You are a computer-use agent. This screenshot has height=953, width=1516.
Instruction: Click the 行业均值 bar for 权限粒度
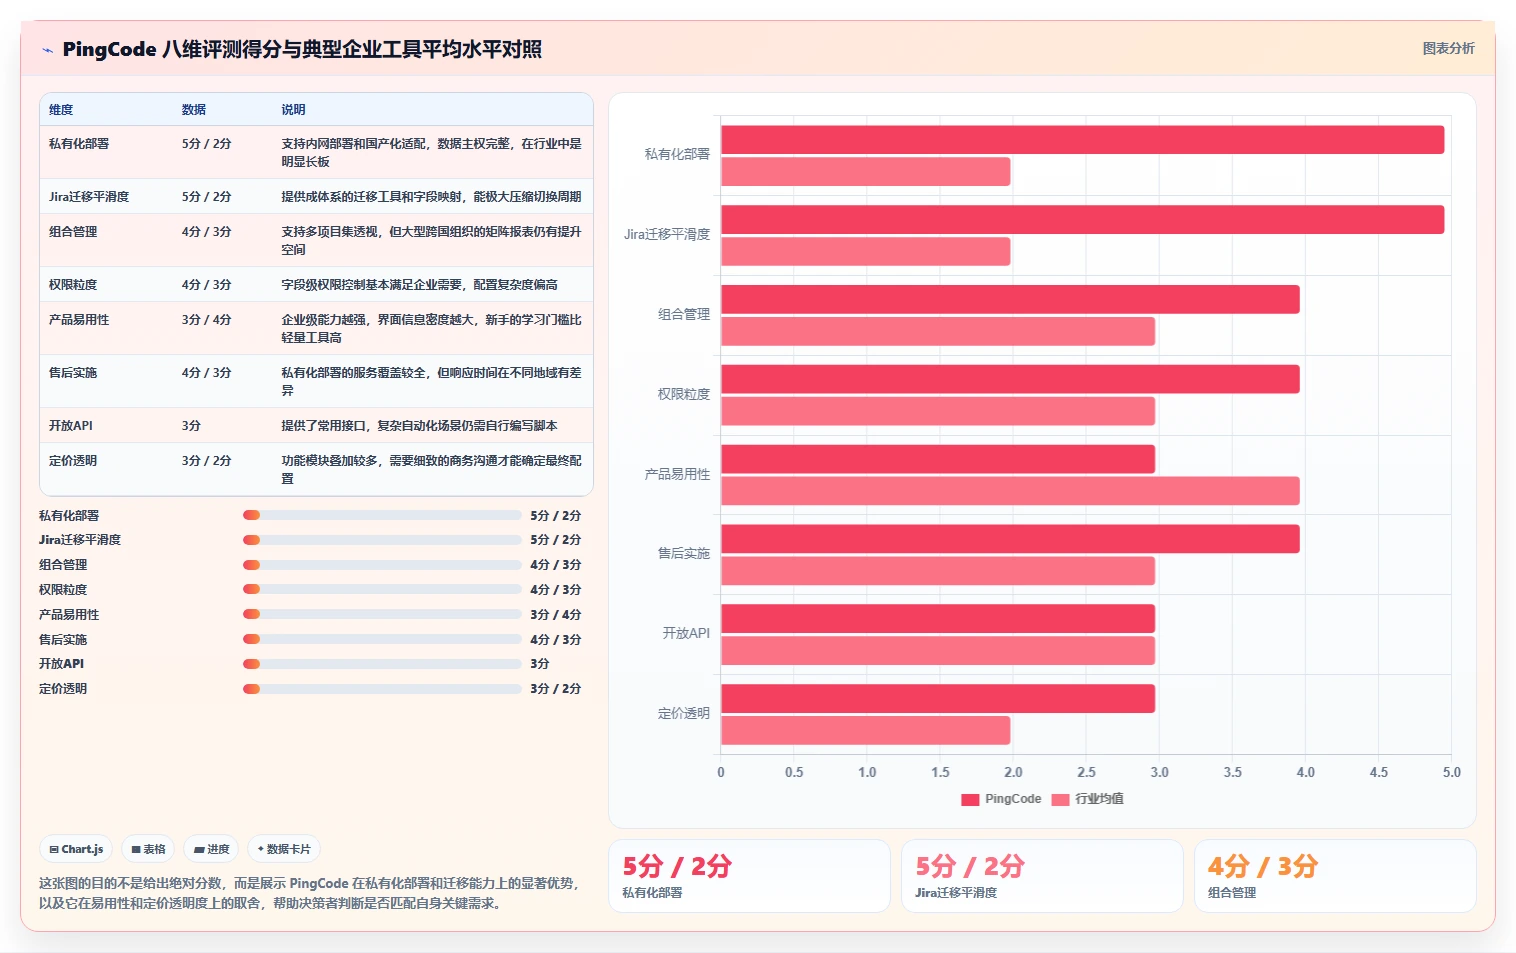tap(938, 411)
